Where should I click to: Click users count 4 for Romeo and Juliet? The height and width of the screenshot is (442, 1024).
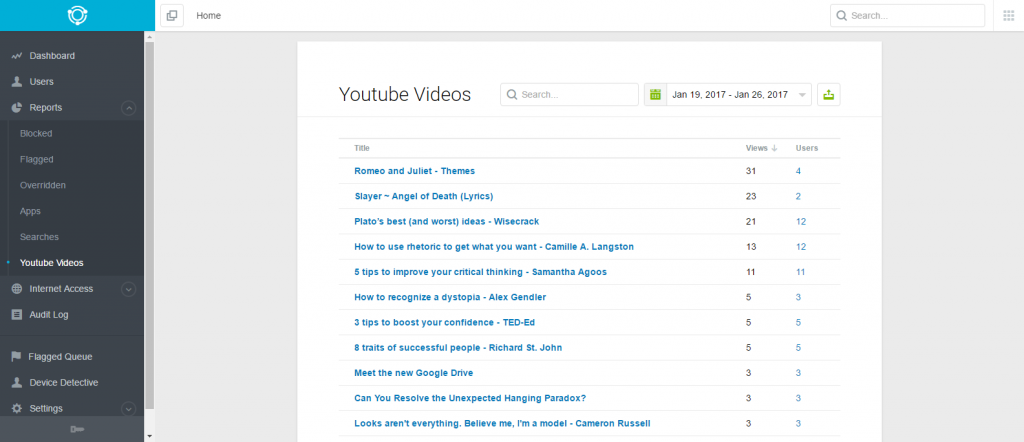798,171
